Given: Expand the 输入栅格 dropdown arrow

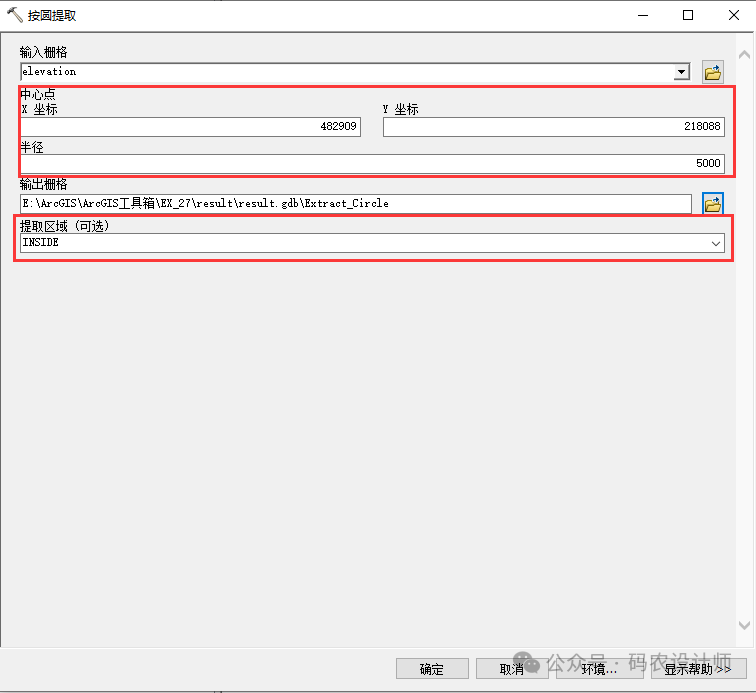Looking at the screenshot, I should (681, 72).
